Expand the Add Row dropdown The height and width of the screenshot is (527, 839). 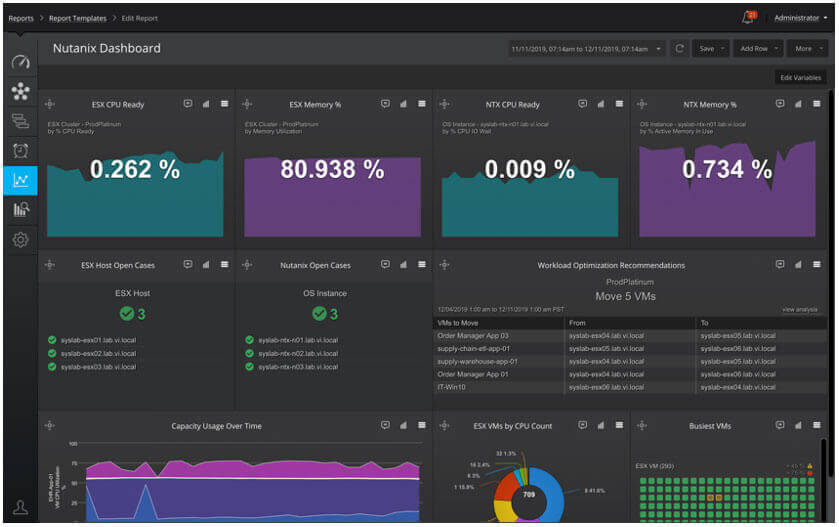click(x=759, y=49)
